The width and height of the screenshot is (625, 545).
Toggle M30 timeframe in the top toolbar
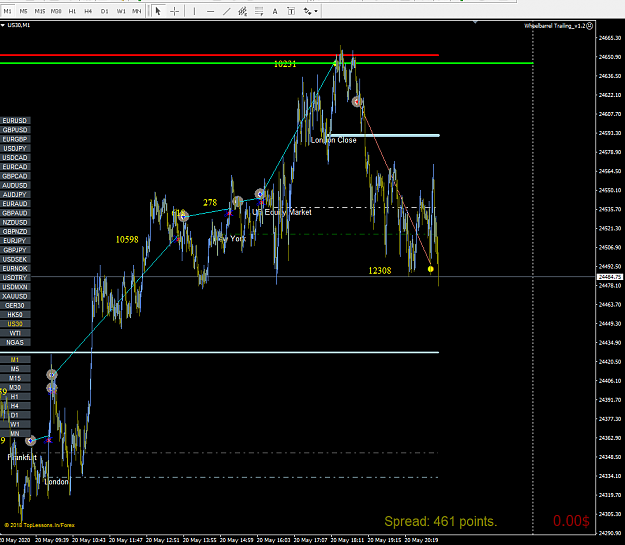56,11
